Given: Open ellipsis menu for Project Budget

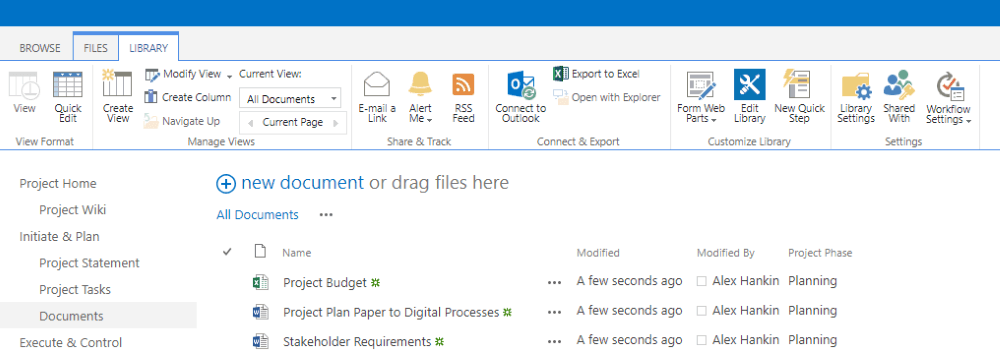Looking at the screenshot, I should click(x=554, y=282).
